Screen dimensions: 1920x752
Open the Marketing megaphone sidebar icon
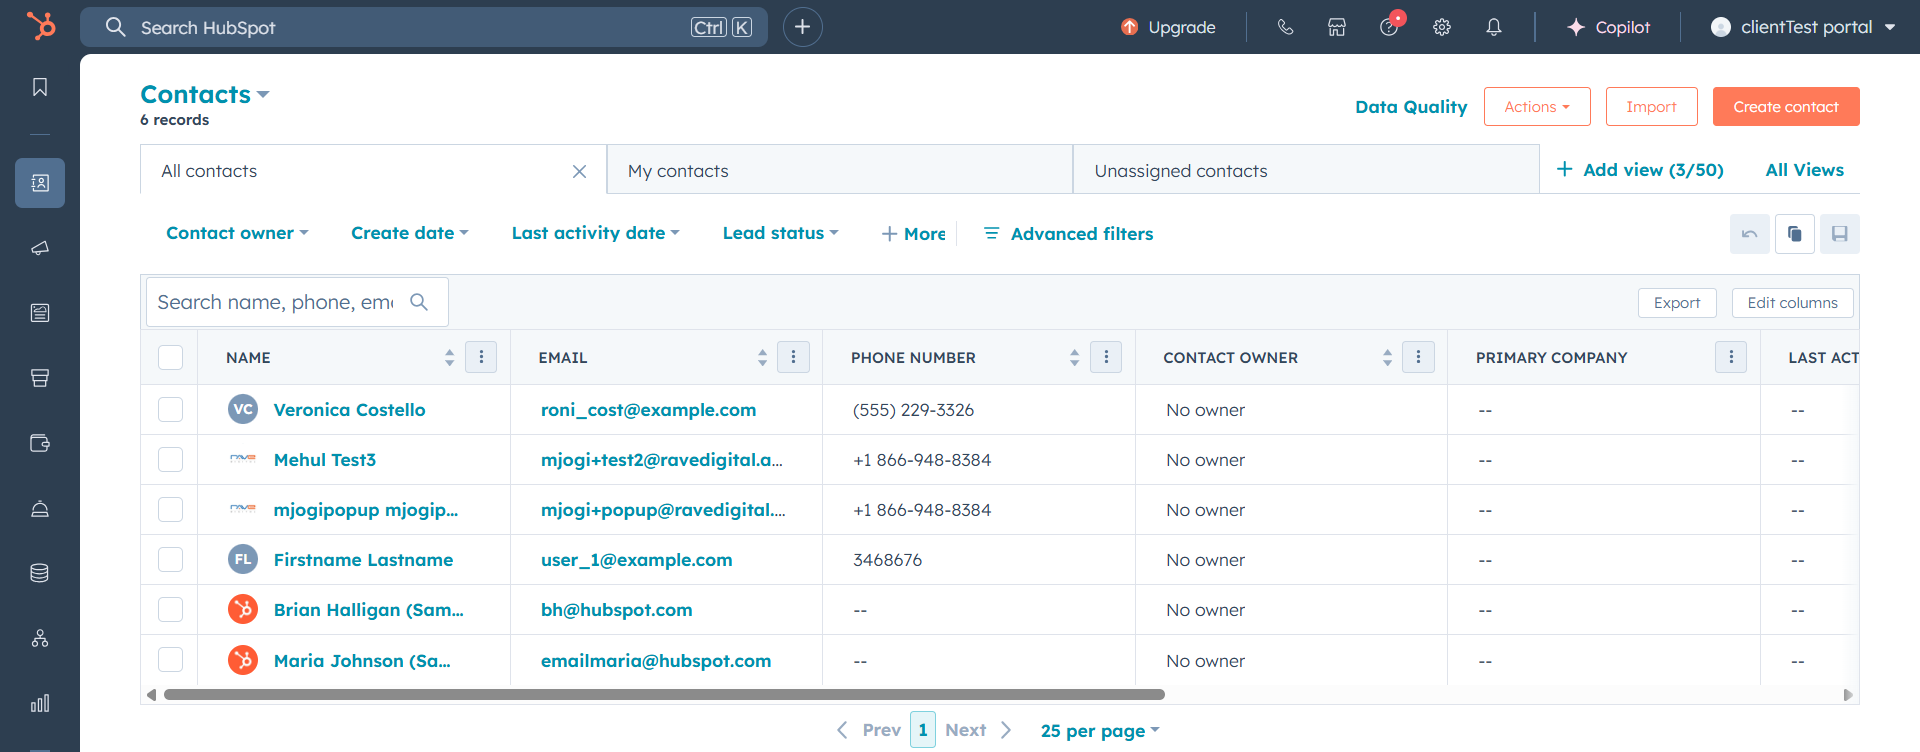pos(40,248)
